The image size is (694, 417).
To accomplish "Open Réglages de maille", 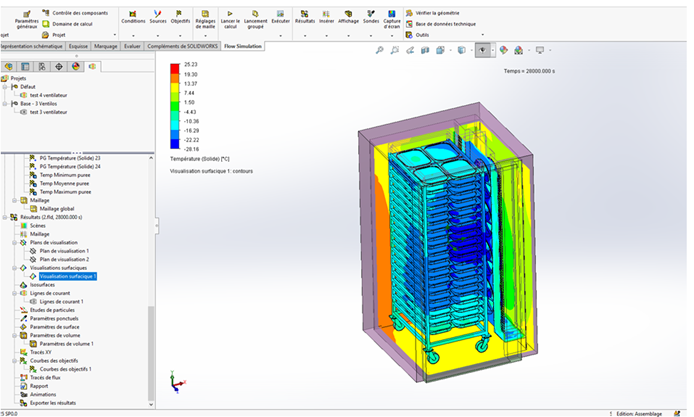I will pos(205,20).
